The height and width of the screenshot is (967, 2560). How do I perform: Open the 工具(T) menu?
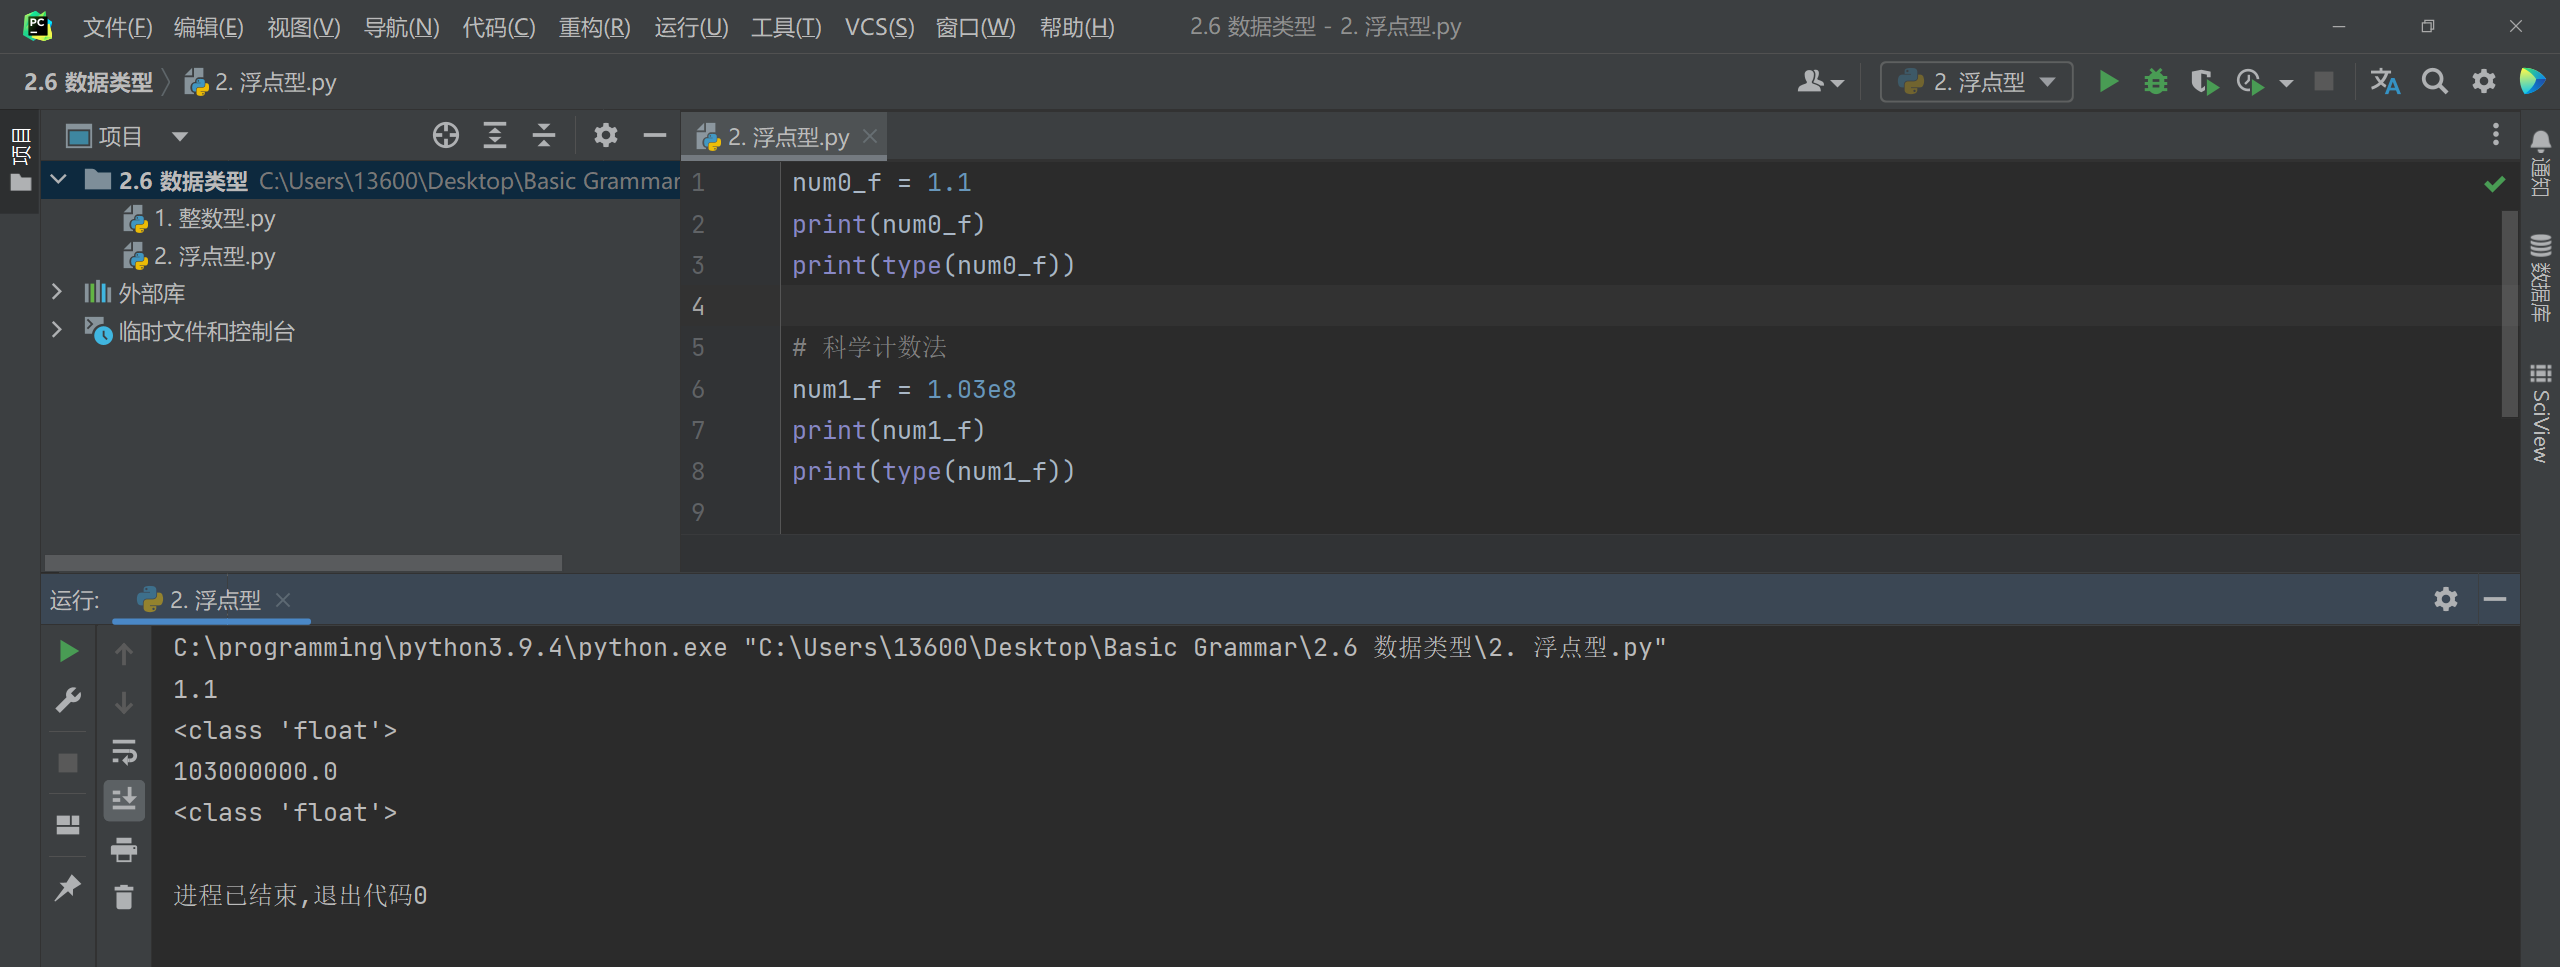click(786, 27)
